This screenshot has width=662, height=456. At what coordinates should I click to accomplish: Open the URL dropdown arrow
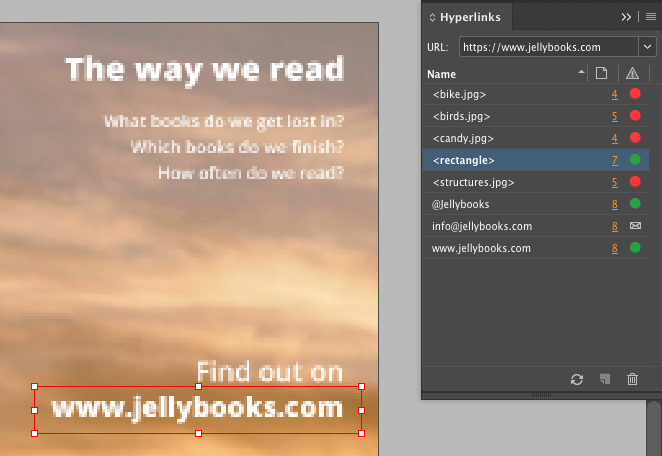645,47
